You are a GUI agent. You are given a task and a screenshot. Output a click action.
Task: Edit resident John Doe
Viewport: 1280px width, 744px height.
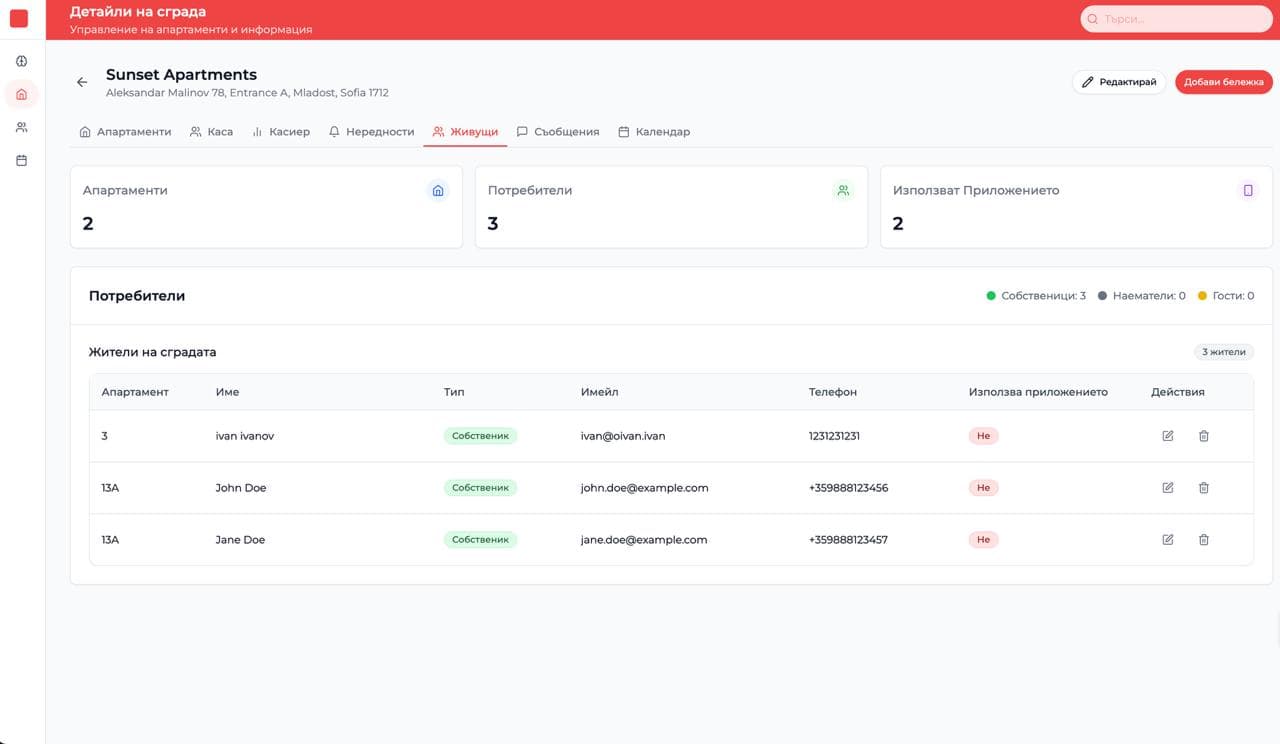point(1168,488)
